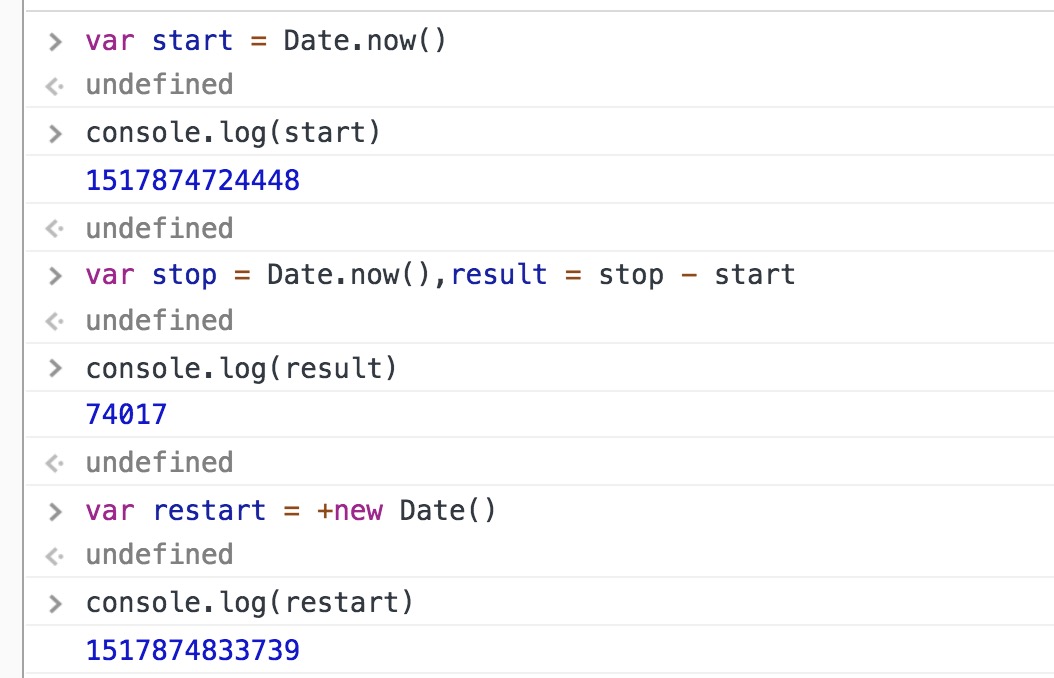Viewport: 1054px width, 678px height.
Task: Click the input chevron beside 'var start'
Action: click(x=56, y=42)
